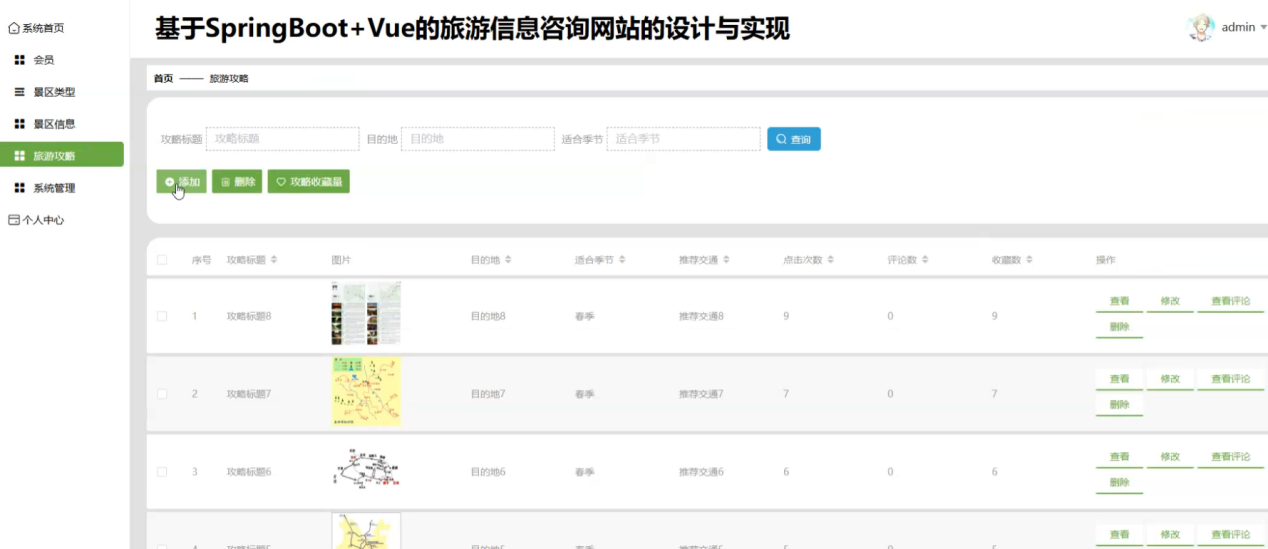1268x549 pixels.
Task: Sort by 推荐交通 column arrows
Action: tap(726, 260)
